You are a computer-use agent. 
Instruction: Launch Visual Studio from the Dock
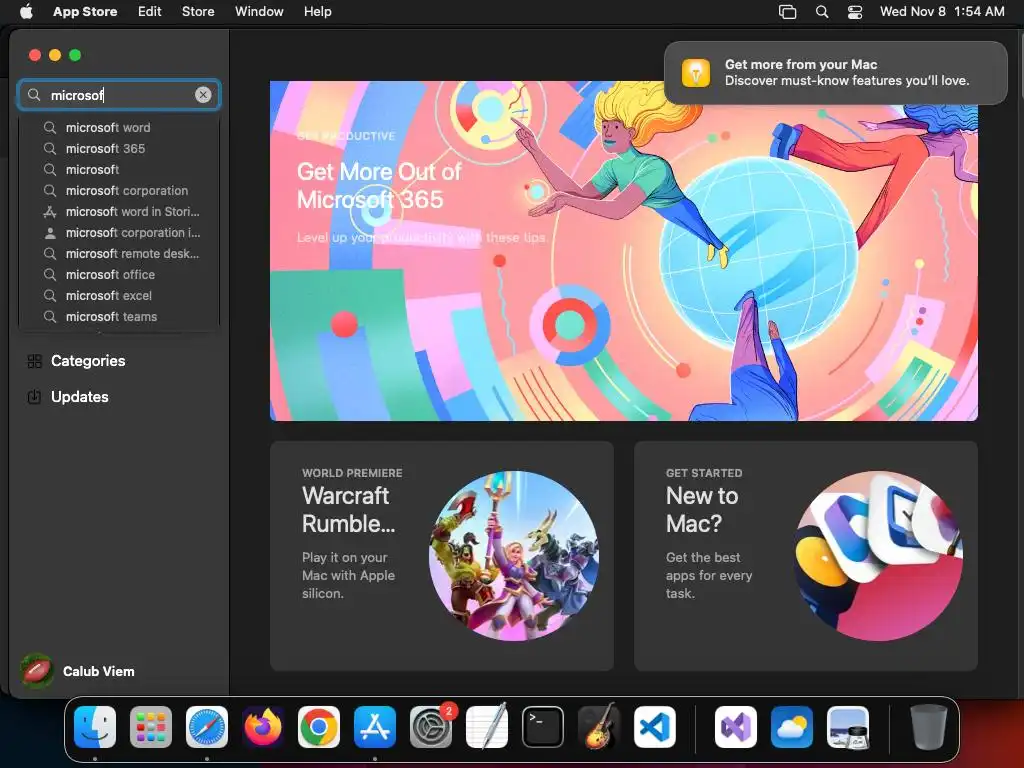tap(735, 727)
